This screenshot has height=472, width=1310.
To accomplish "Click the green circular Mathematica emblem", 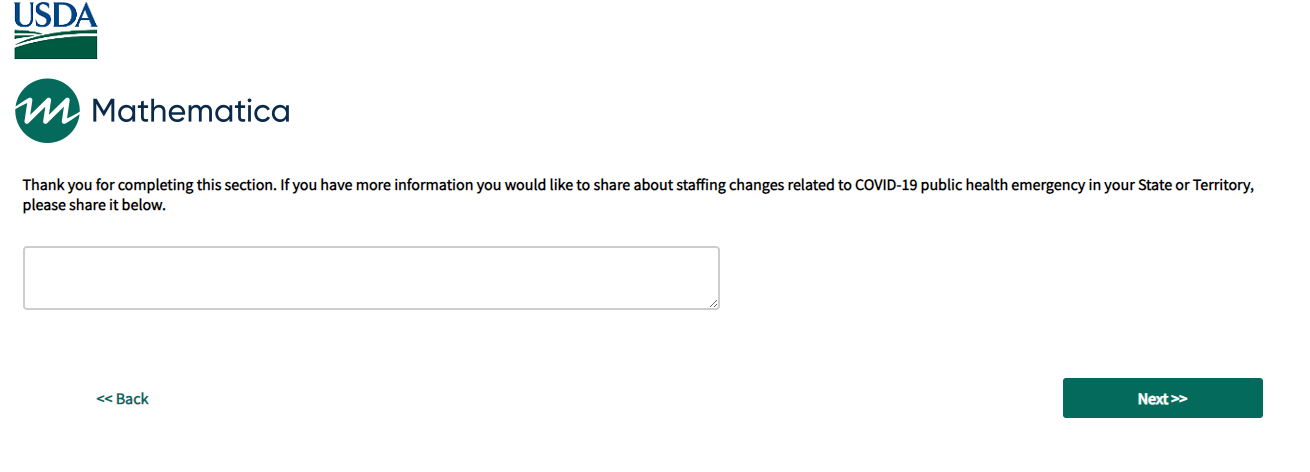I will coord(47,110).
